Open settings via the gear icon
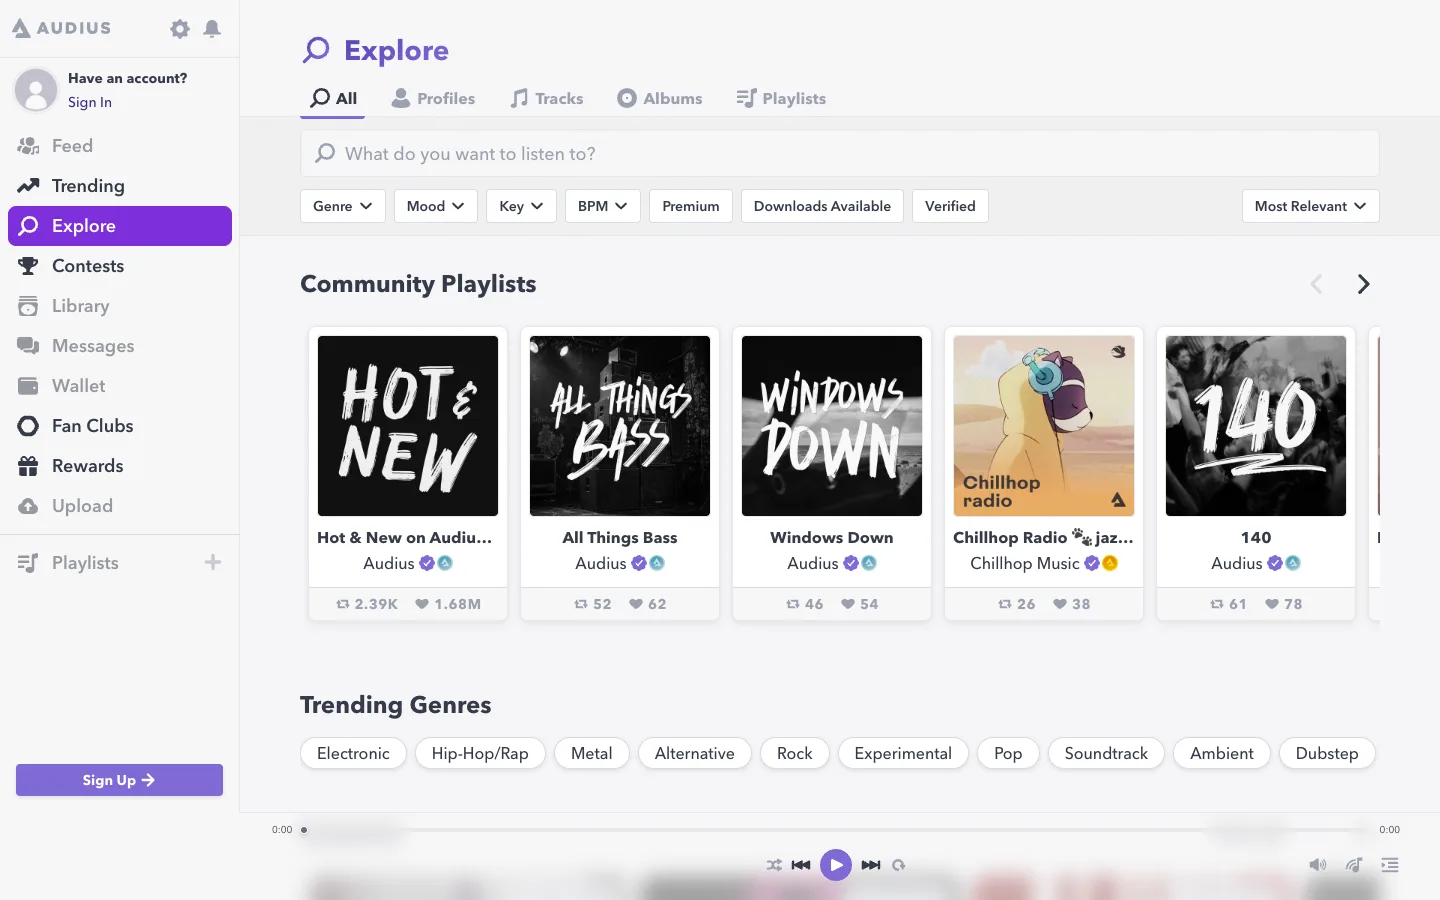 coord(180,29)
